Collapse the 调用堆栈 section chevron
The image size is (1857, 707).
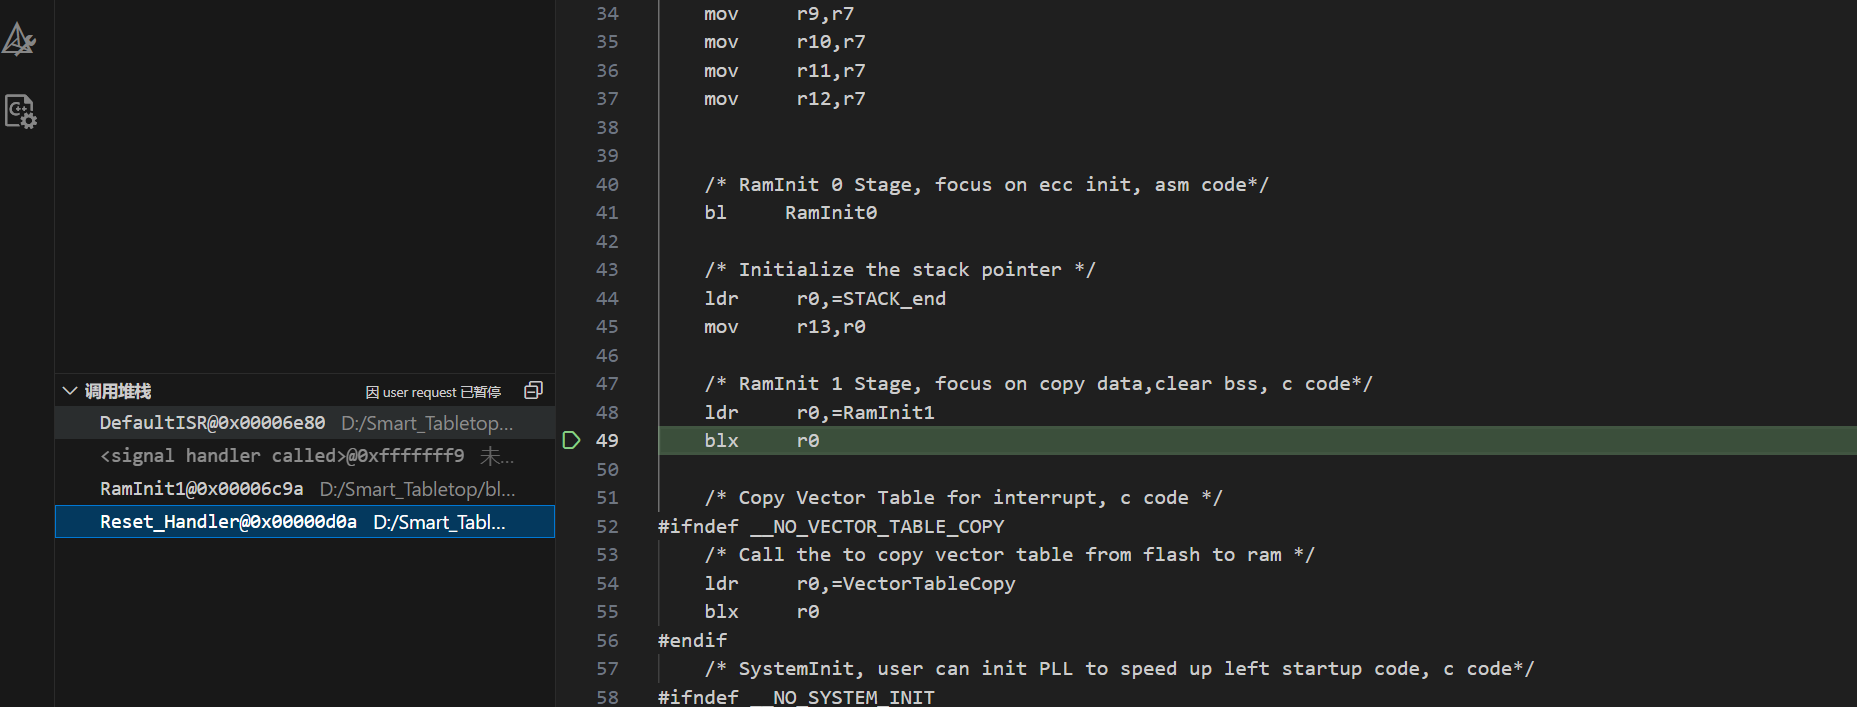[70, 391]
